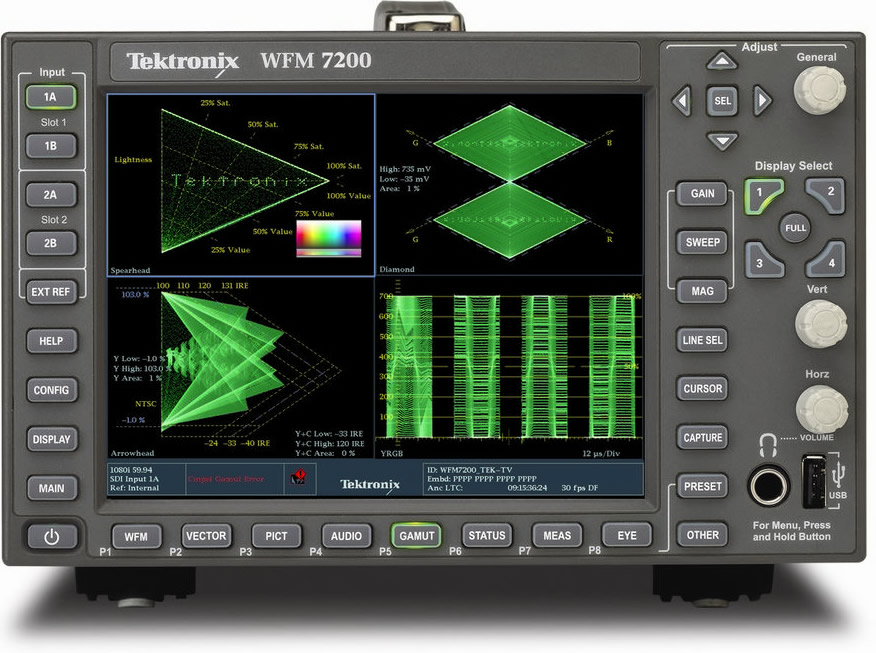This screenshot has width=876, height=653.
Task: Click the Tektronix logo in status bar
Action: (370, 485)
